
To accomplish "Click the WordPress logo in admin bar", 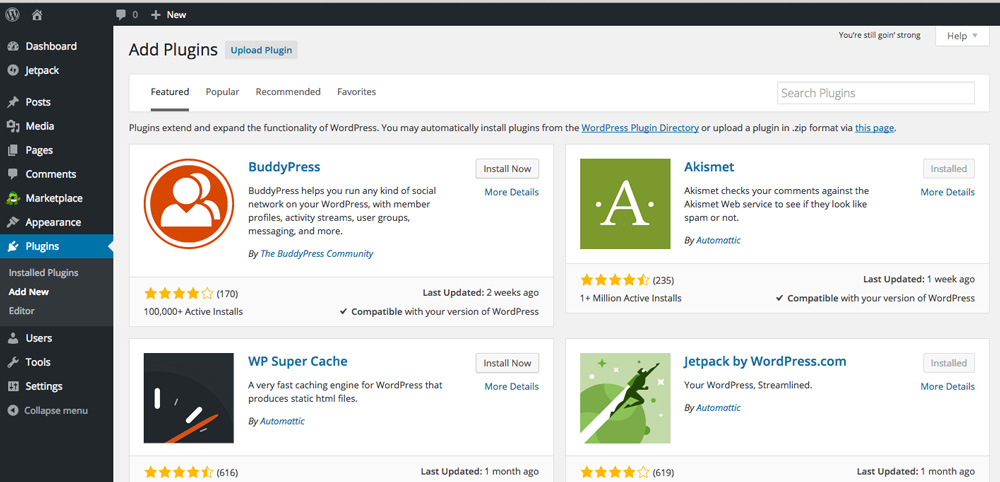I will pos(13,14).
